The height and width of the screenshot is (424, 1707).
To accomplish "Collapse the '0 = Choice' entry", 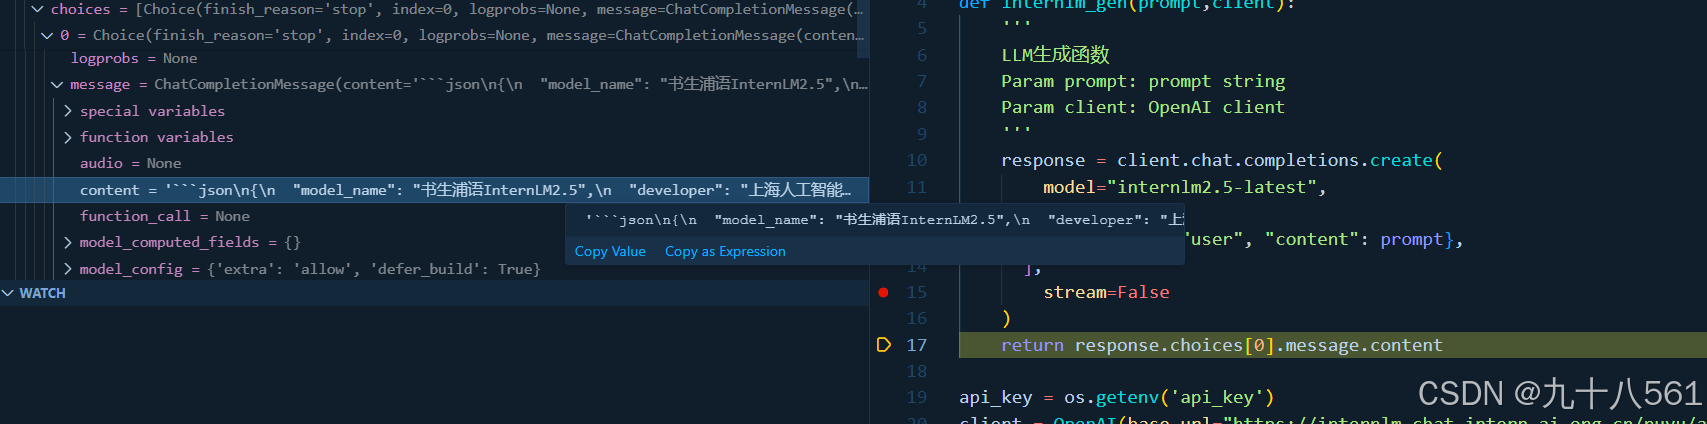I will (x=47, y=35).
